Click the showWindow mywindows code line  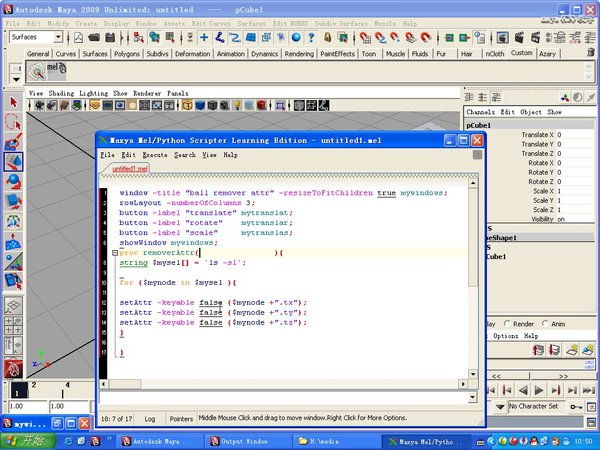coord(168,243)
